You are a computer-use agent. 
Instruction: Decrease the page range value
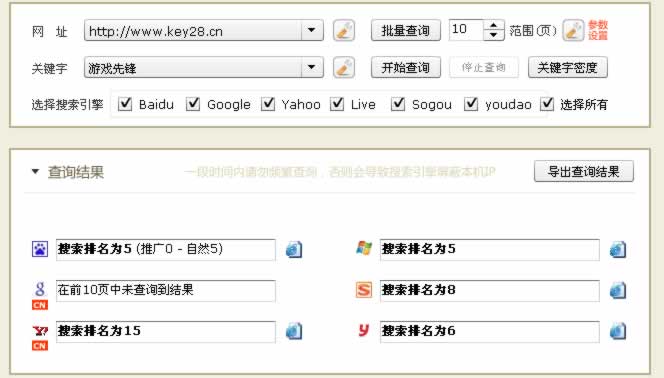click(493, 35)
